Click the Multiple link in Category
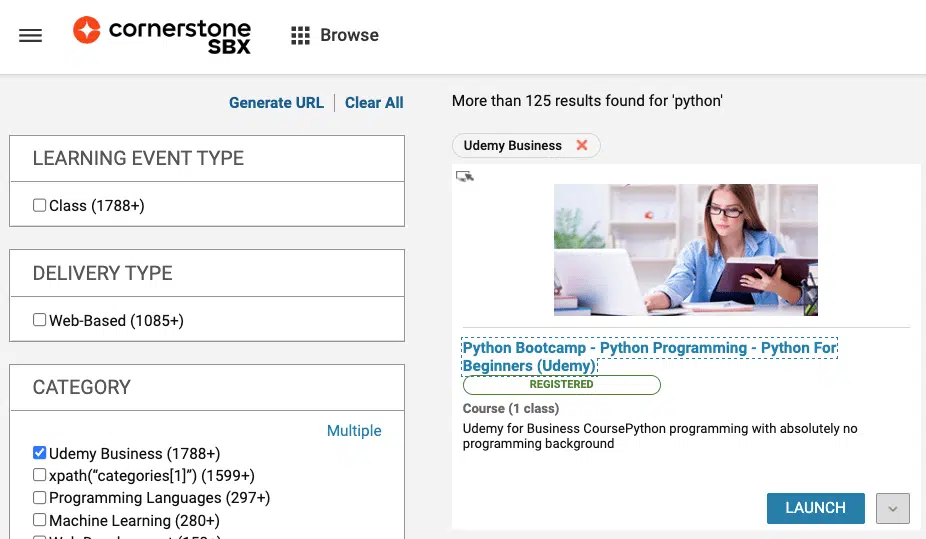This screenshot has height=539, width=926. pyautogui.click(x=354, y=430)
